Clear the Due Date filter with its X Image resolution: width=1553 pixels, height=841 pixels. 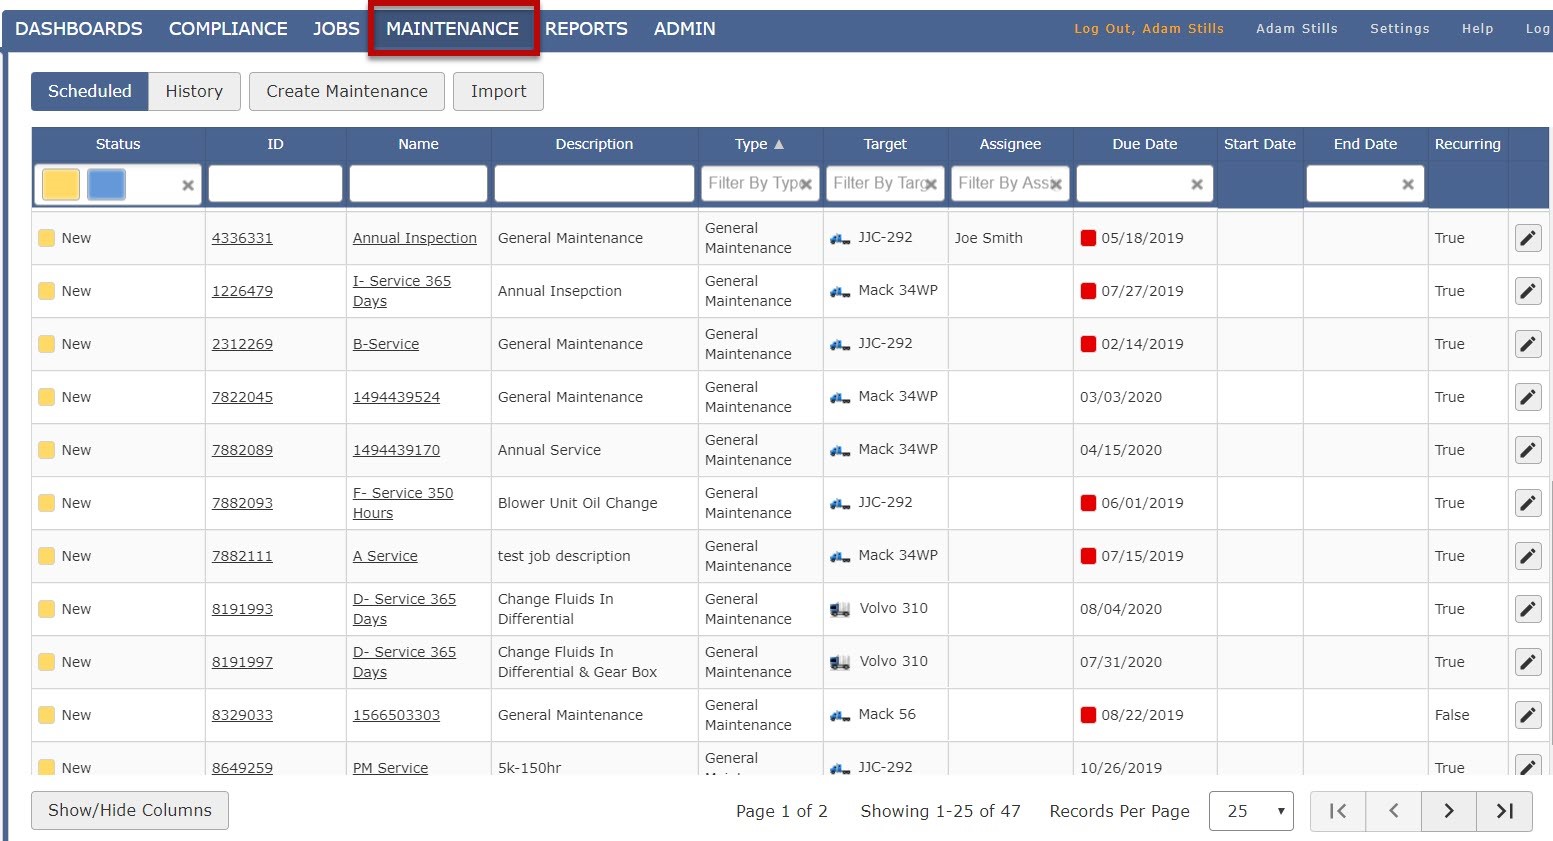click(1196, 184)
